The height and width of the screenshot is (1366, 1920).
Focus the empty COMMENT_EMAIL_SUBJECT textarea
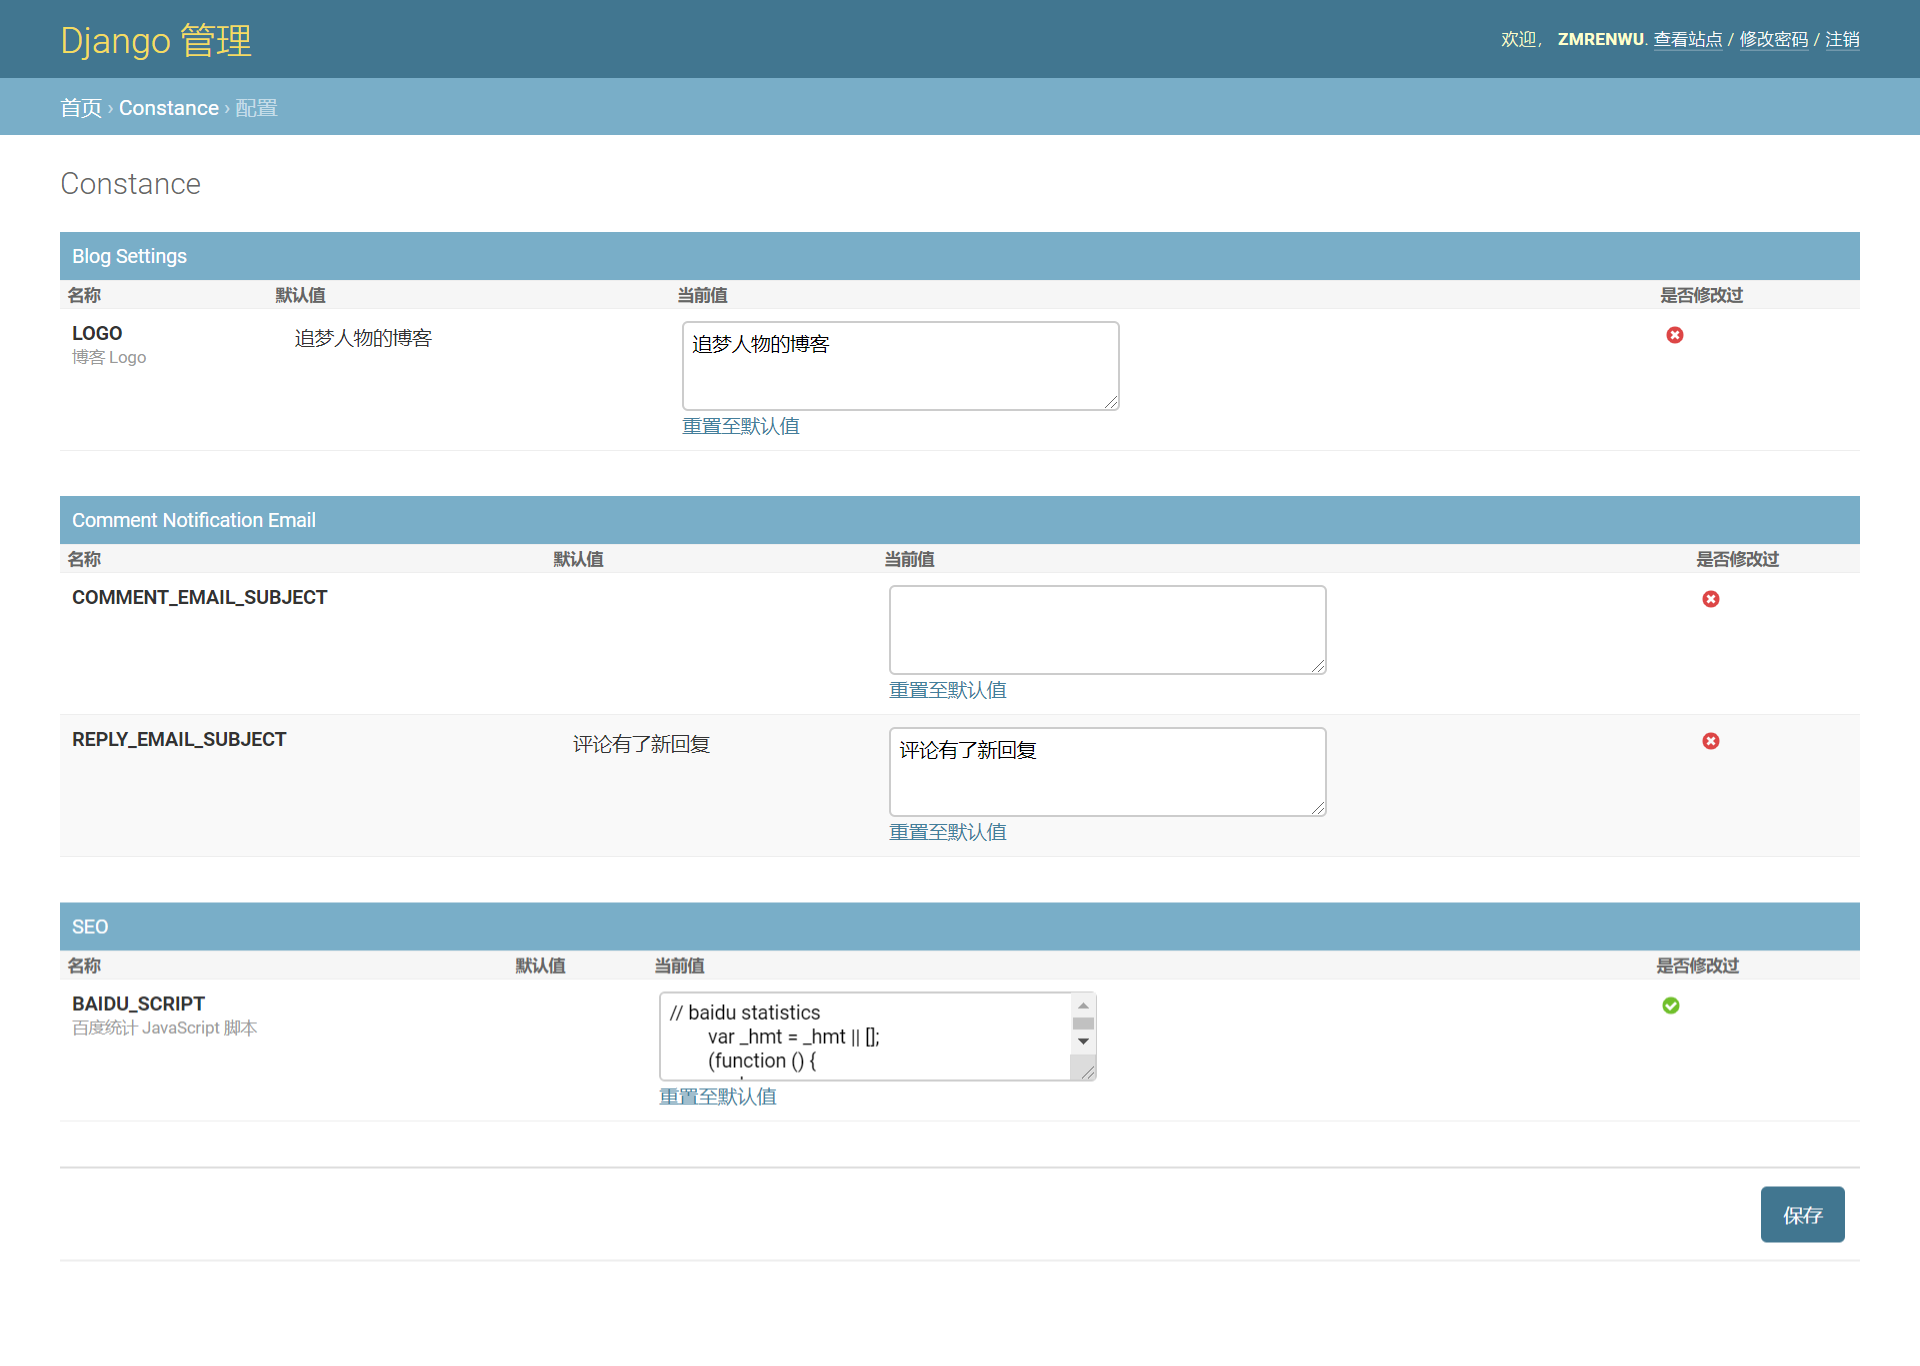(x=1107, y=630)
